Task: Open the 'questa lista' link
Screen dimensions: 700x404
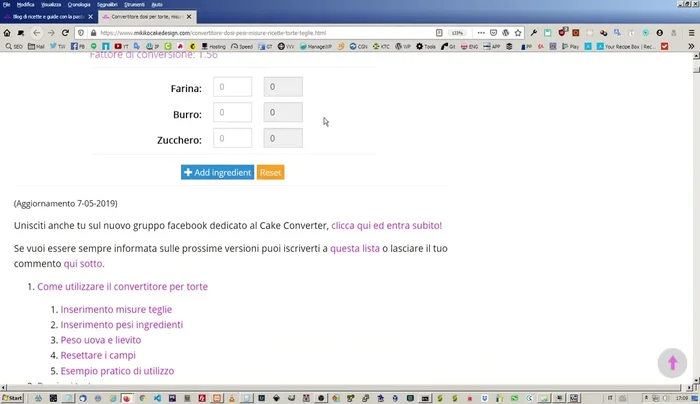Action: tap(355, 247)
